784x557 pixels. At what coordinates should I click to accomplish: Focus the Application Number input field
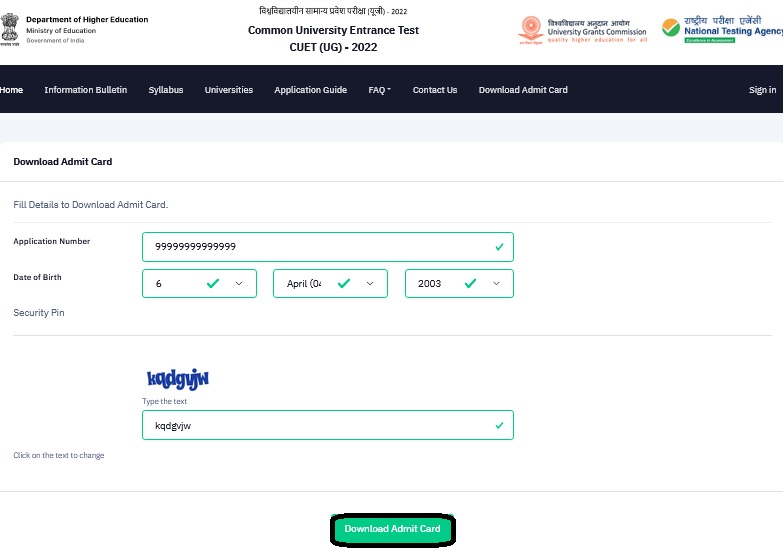click(x=328, y=247)
